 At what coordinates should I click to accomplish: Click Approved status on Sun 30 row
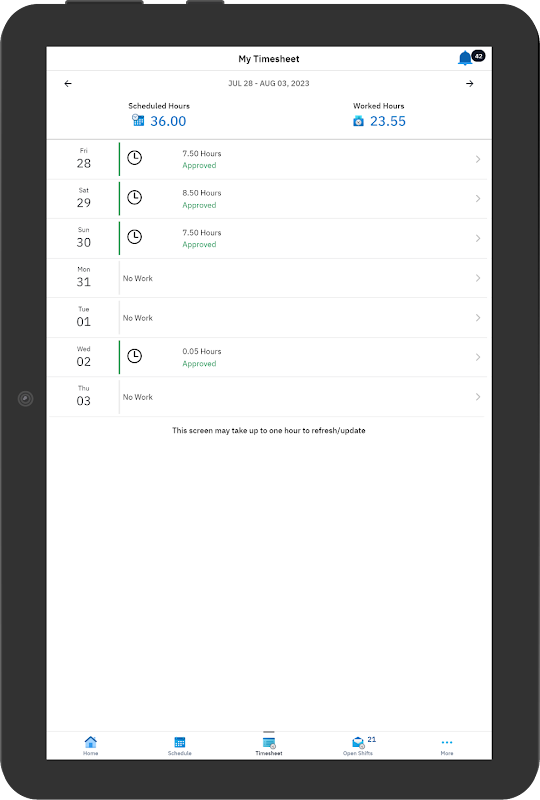[199, 244]
